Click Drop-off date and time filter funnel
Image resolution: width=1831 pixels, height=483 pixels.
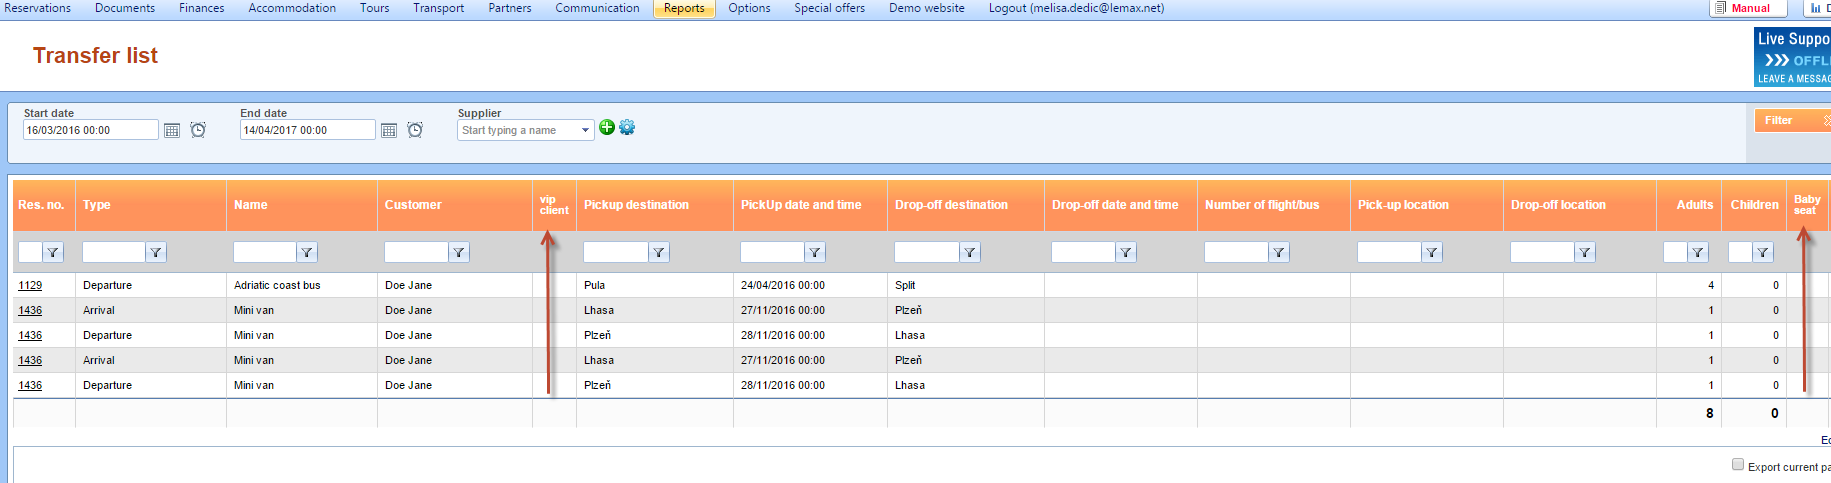(x=1126, y=252)
